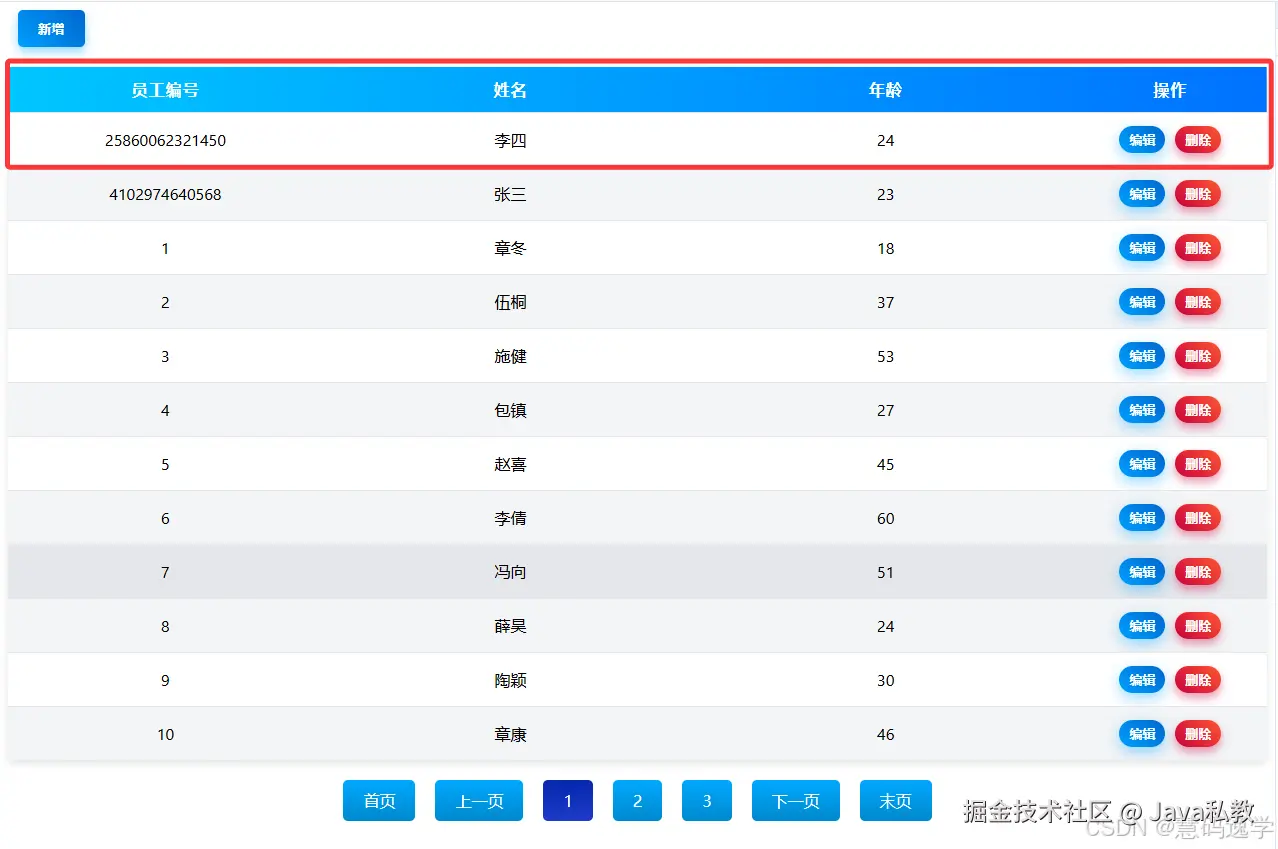This screenshot has height=849, width=1278.
Task: Open edit for 施健
Action: click(1142, 356)
